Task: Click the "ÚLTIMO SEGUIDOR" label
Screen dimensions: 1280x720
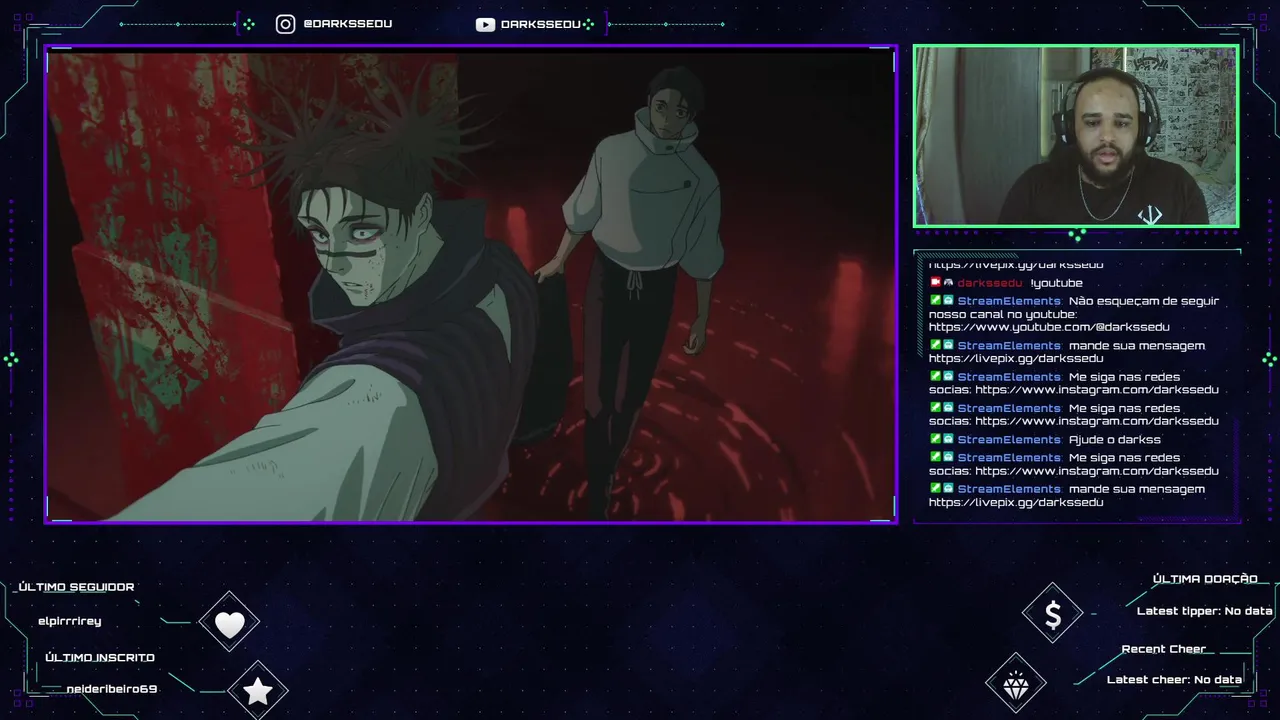Action: coord(76,587)
